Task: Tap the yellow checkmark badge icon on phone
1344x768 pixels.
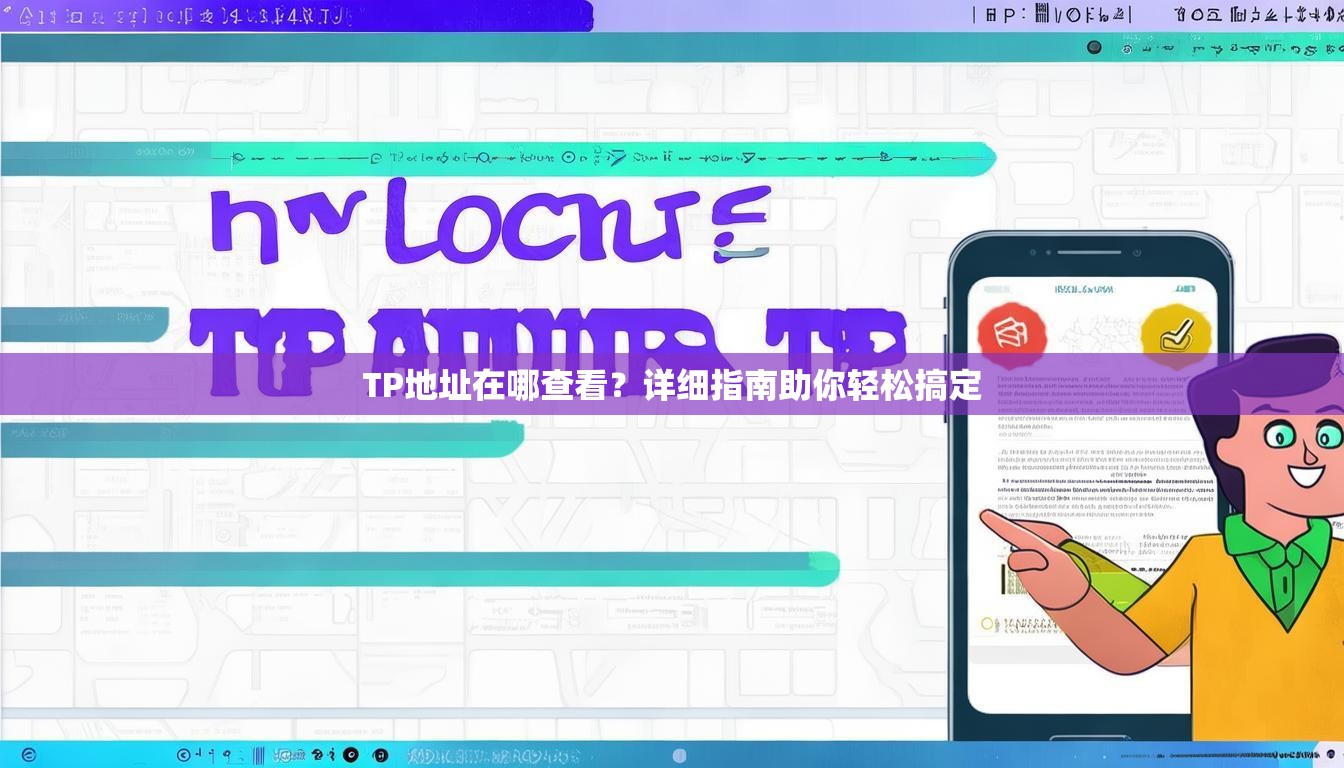Action: [1175, 336]
